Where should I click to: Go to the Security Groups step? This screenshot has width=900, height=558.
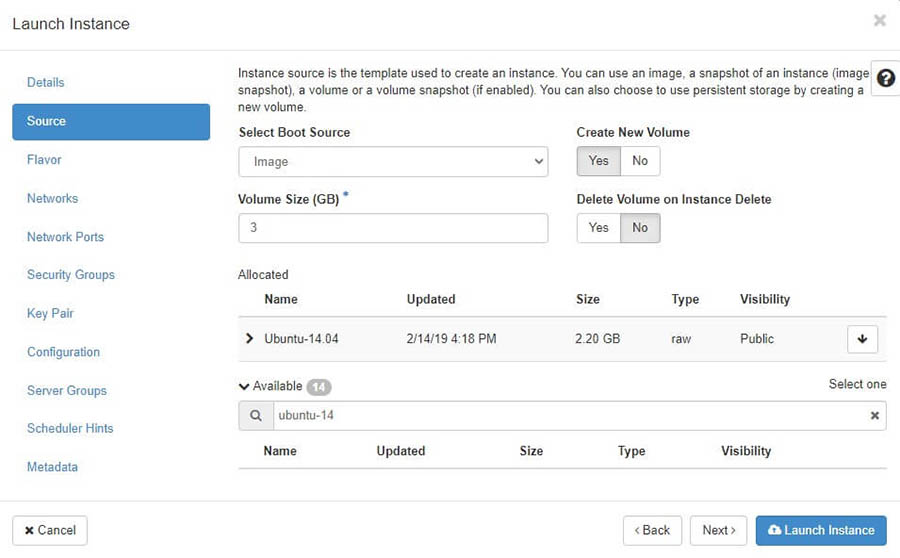pos(70,275)
